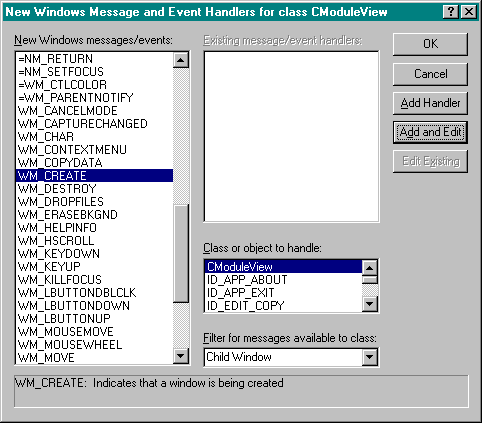Image resolution: width=482 pixels, height=423 pixels.
Task: Click the class list scroll-up arrow
Action: [370, 268]
